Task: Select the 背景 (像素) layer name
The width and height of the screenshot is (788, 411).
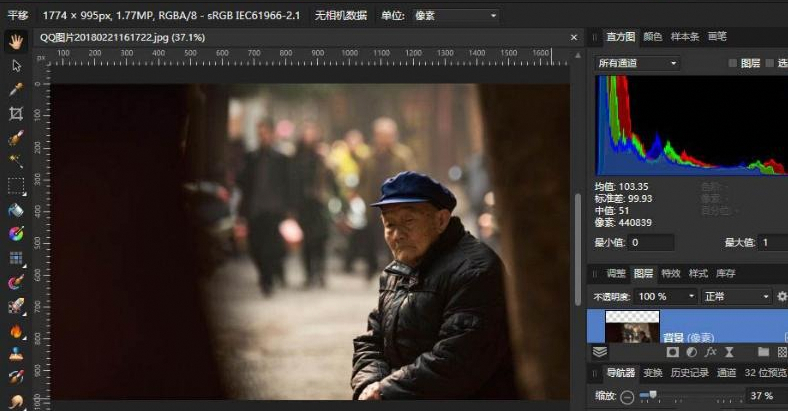Action: [688, 337]
